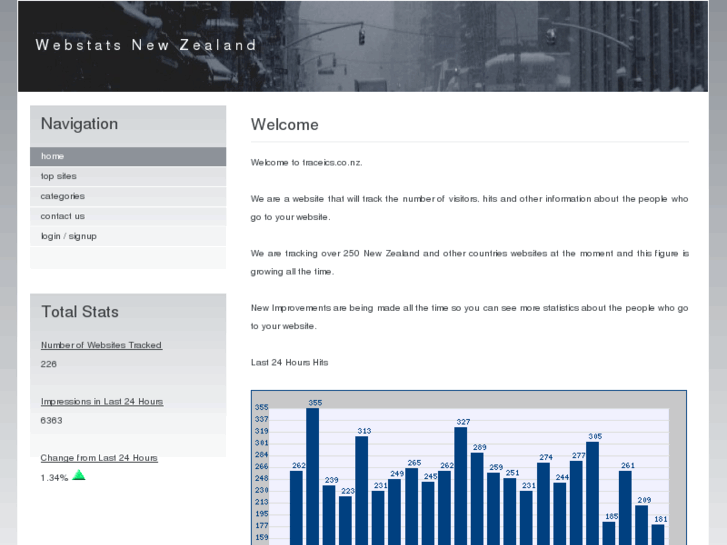727x545 pixels.
Task: Click the Welcome heading
Action: tap(285, 125)
